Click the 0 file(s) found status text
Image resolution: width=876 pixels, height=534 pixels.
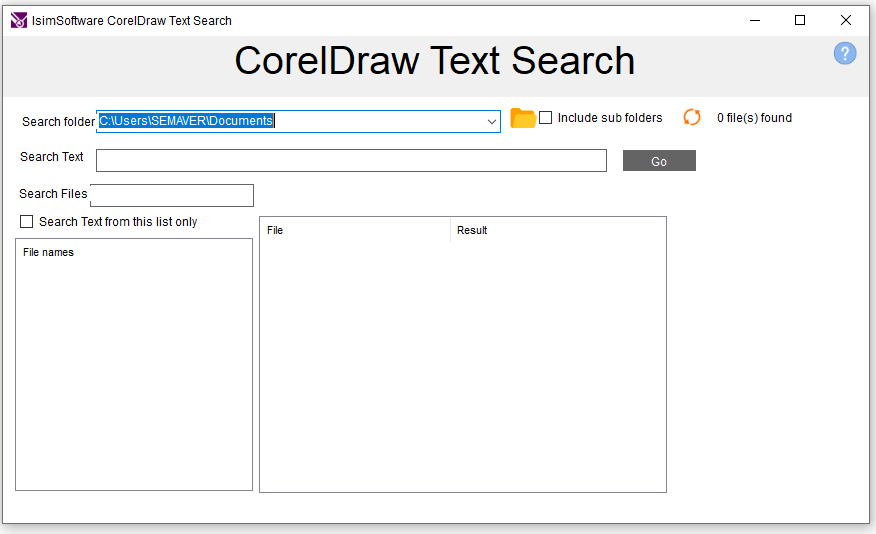(x=754, y=118)
